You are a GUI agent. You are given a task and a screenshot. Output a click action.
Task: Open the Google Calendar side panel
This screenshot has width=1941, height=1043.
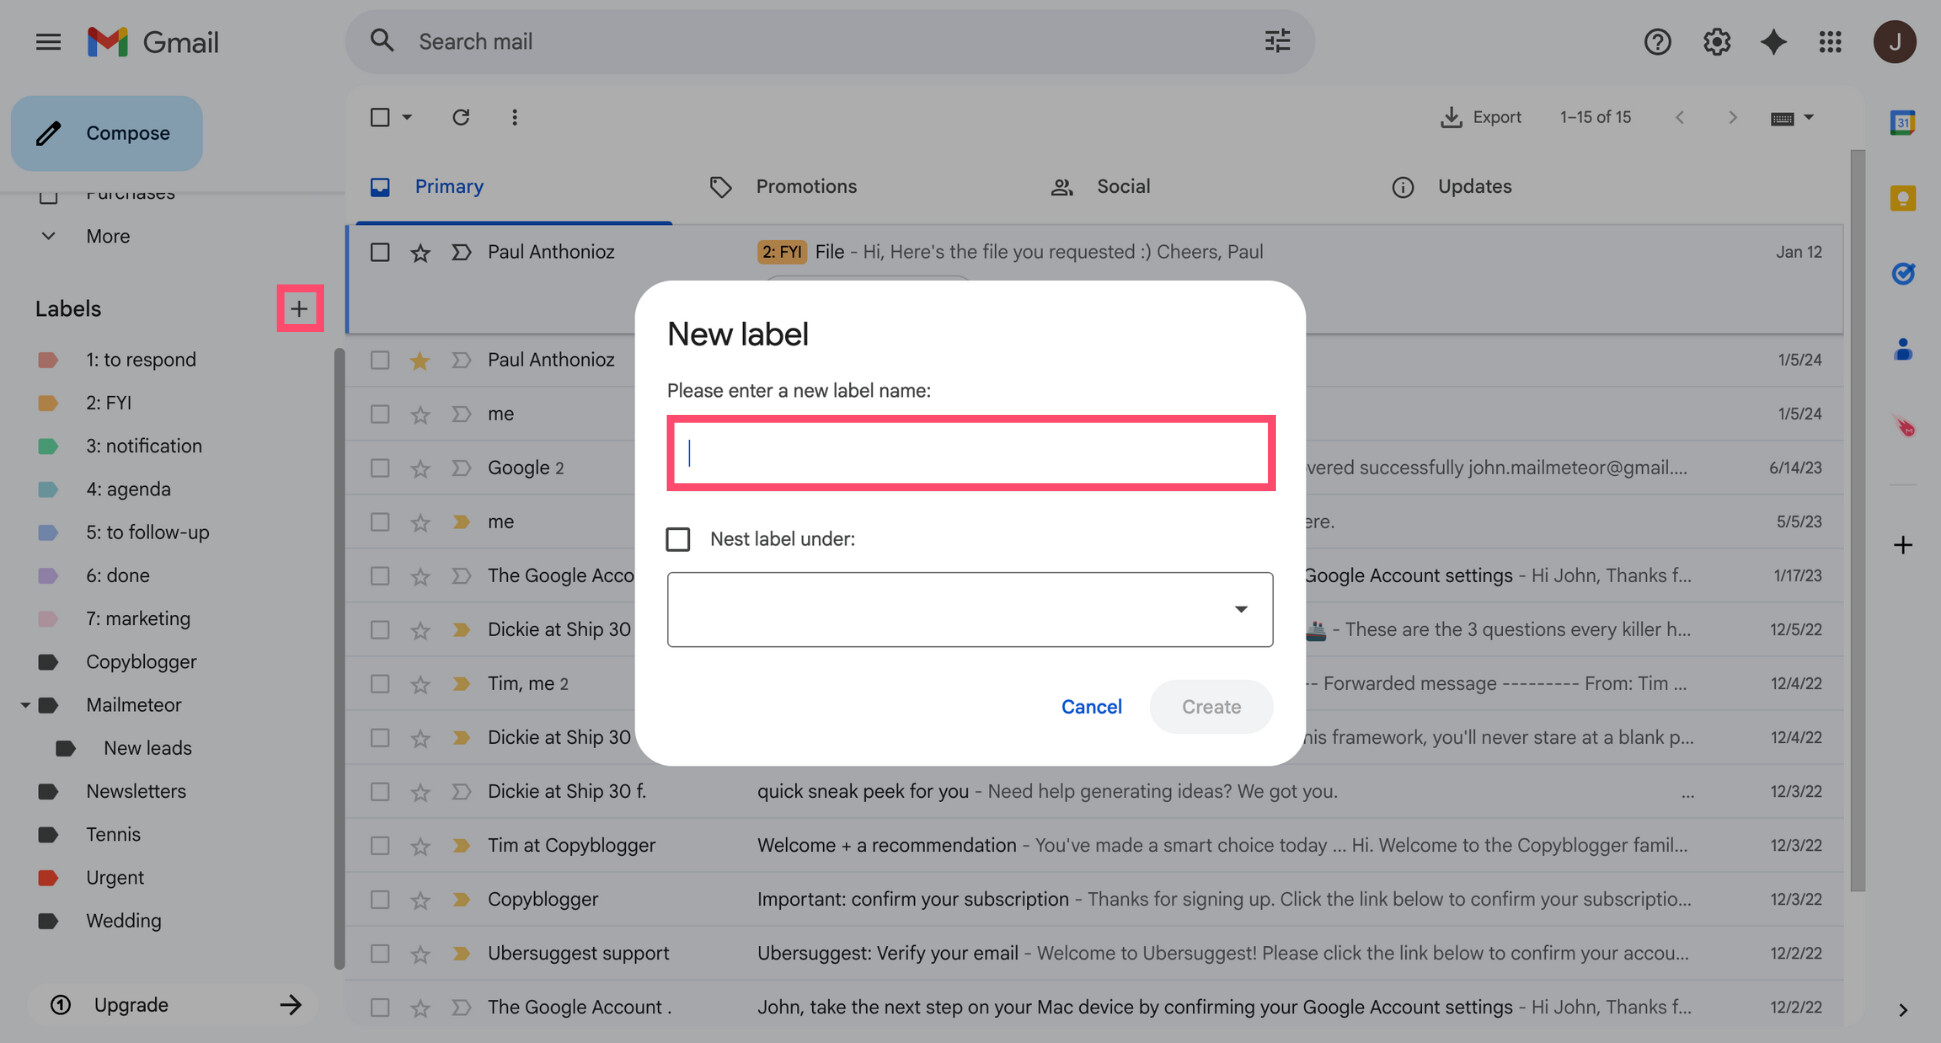pyautogui.click(x=1902, y=120)
